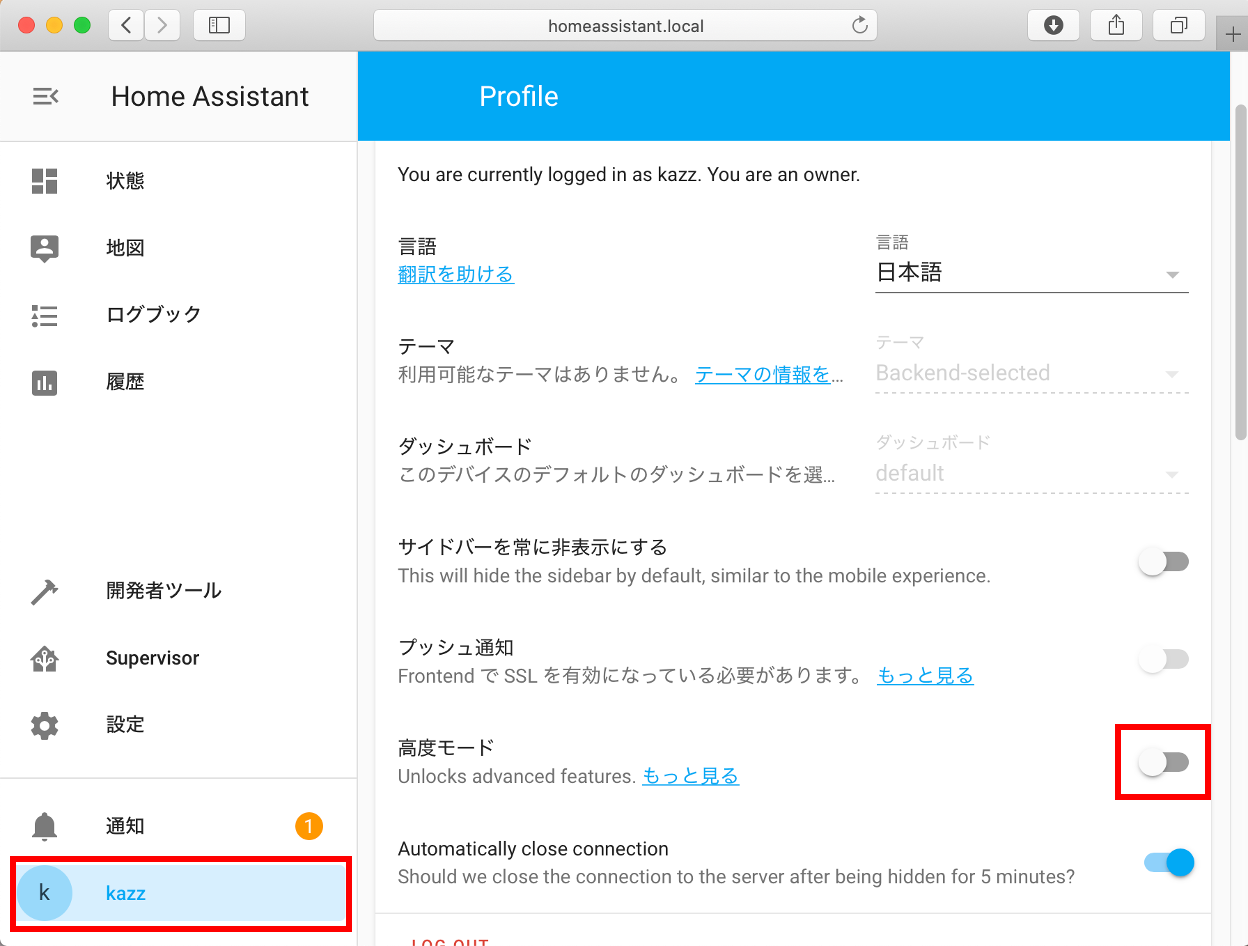Show Safari downloads
This screenshot has height=946, width=1248.
(1053, 25)
